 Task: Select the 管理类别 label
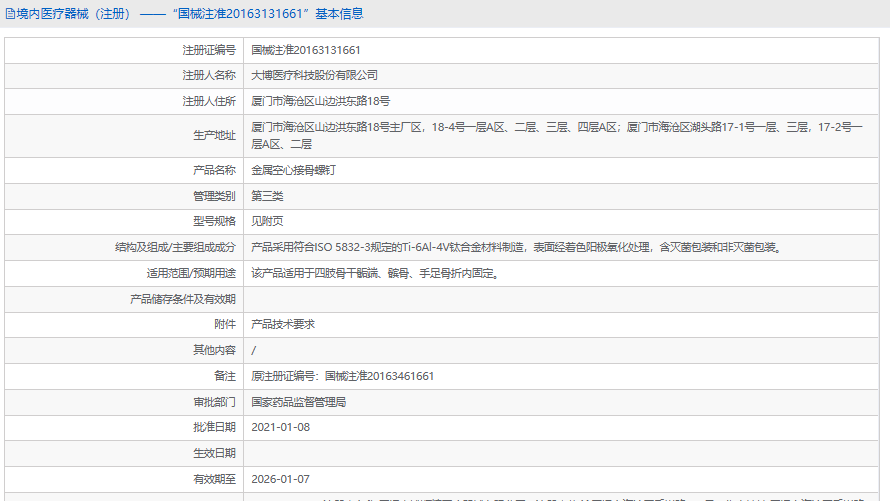click(x=214, y=196)
